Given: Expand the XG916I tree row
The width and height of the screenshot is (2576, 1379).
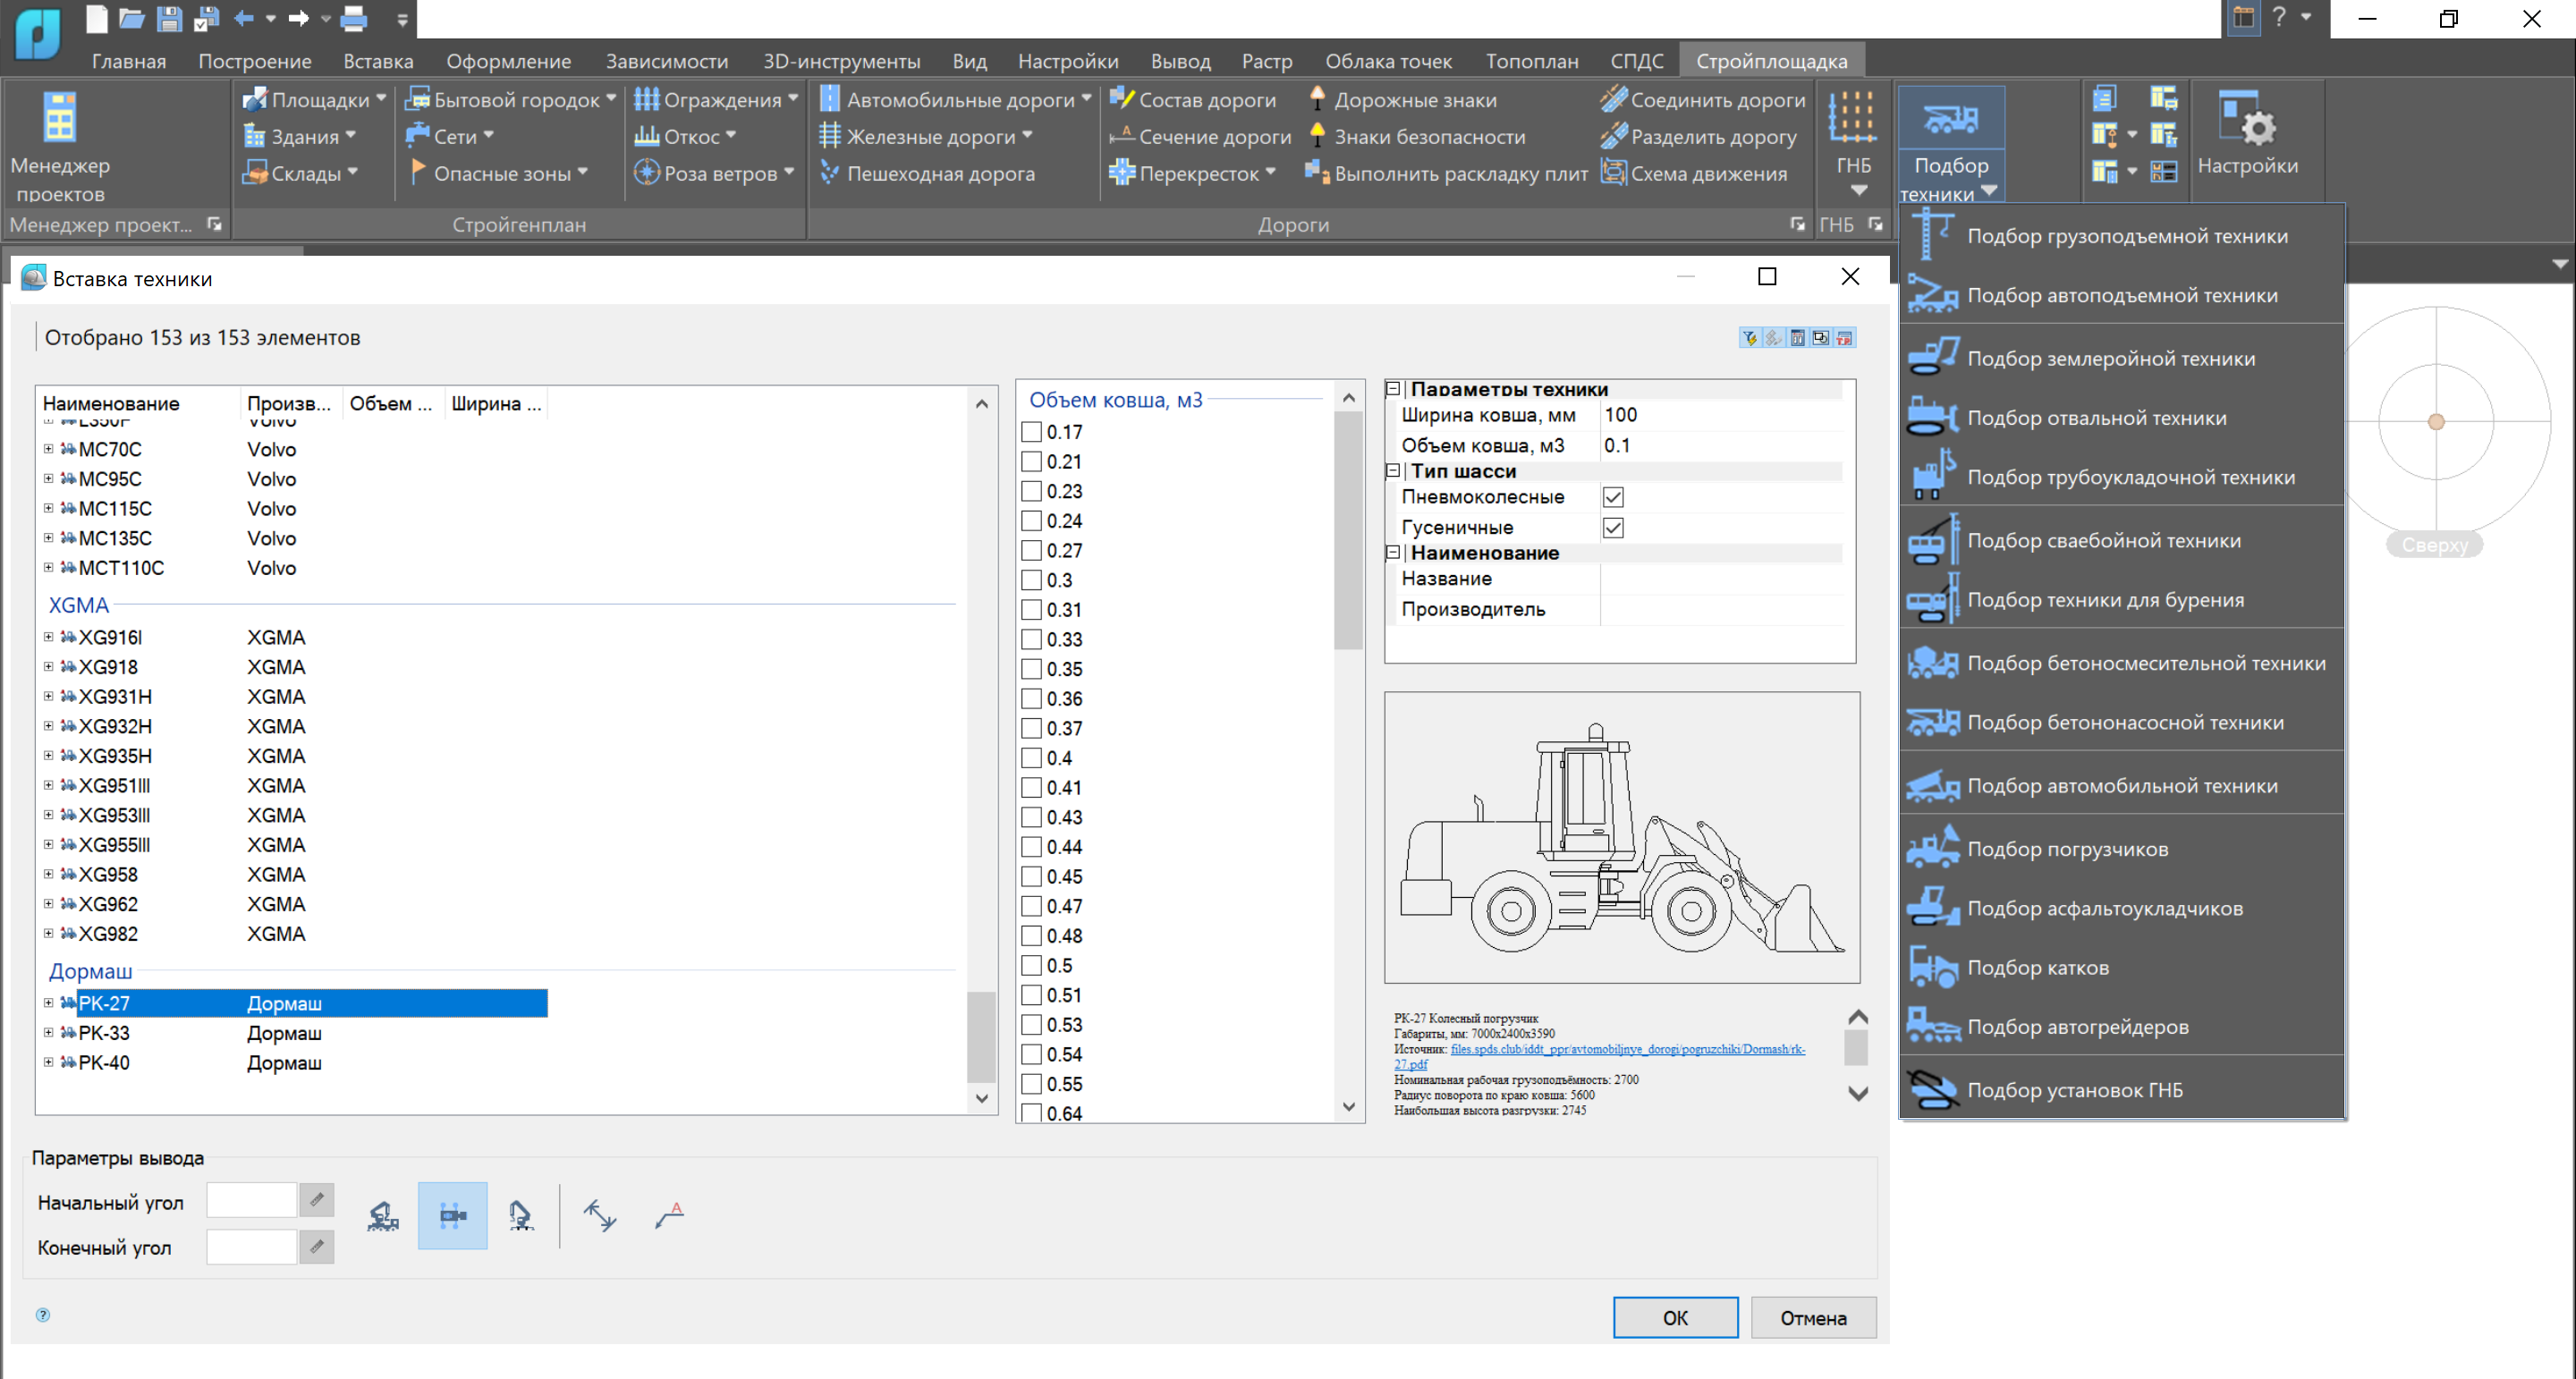Looking at the screenshot, I should (x=48, y=637).
